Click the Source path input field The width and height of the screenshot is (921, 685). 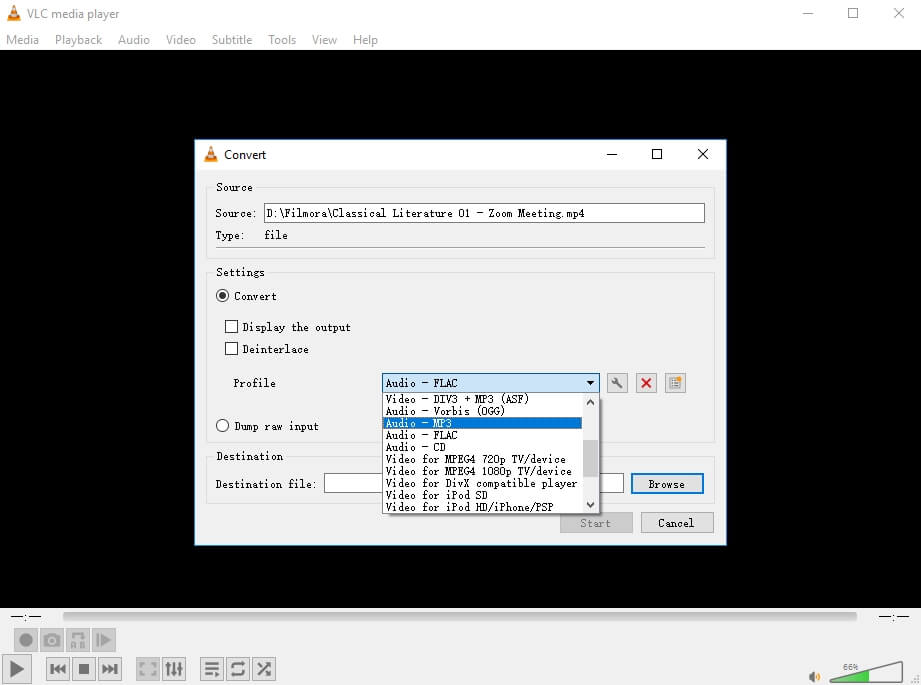pos(484,213)
